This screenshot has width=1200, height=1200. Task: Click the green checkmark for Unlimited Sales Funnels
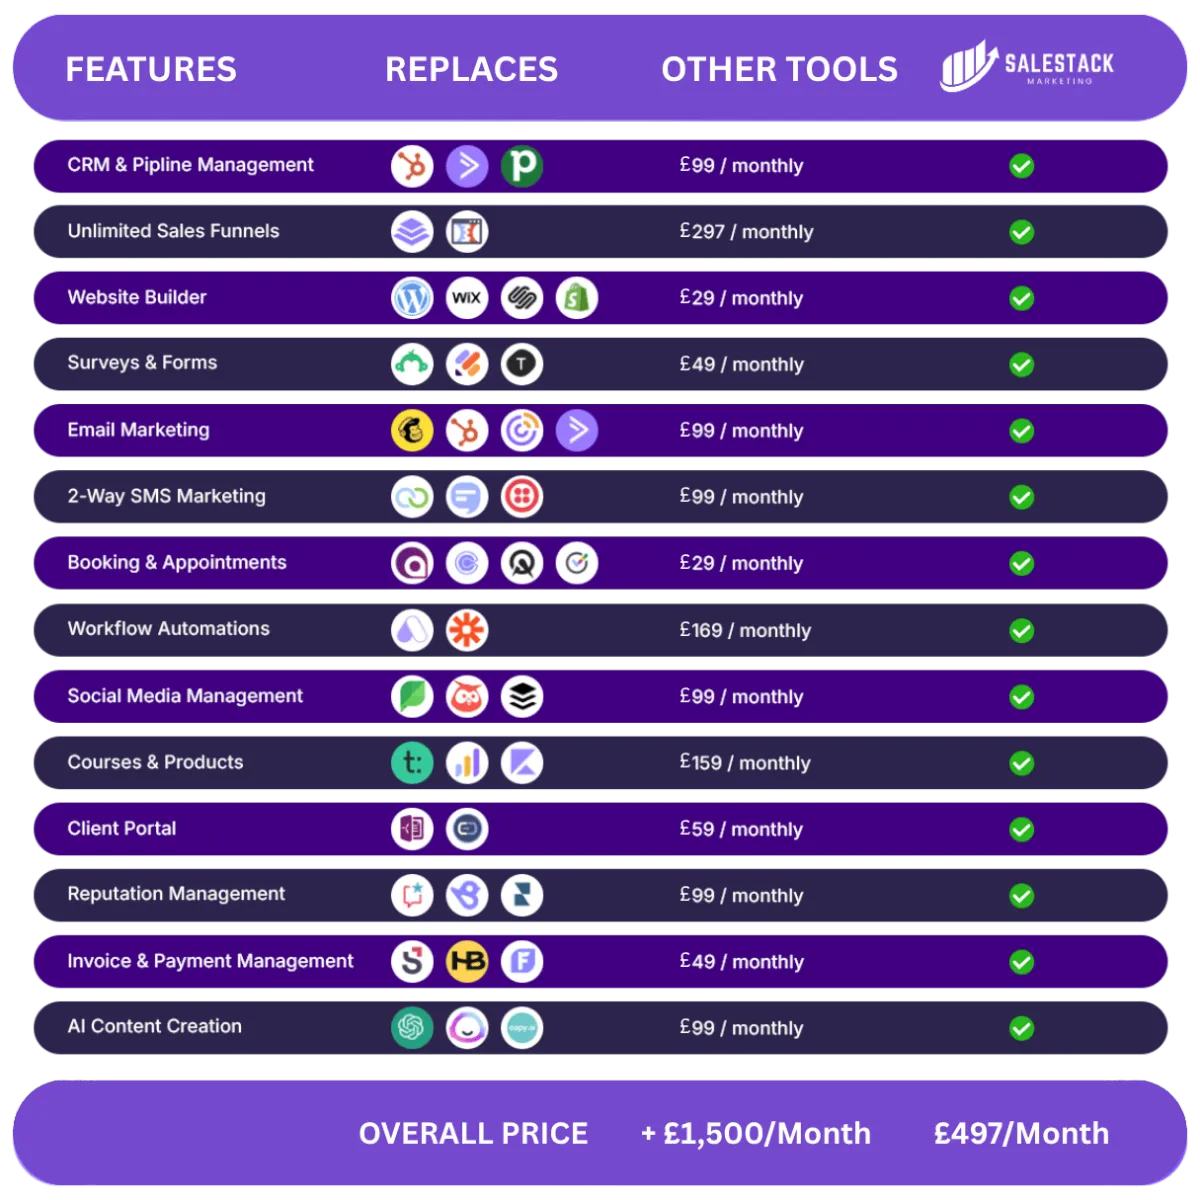point(1021,232)
